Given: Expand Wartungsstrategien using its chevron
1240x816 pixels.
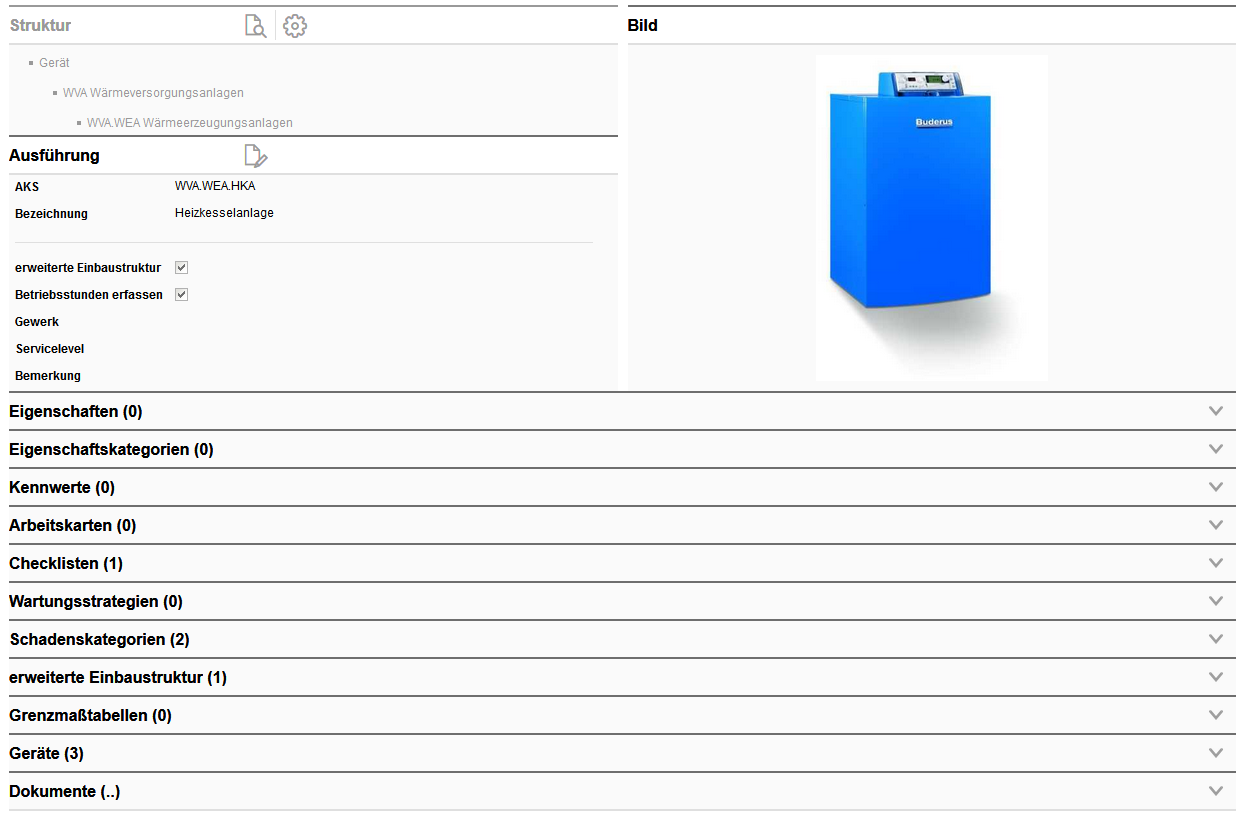Looking at the screenshot, I should (x=1215, y=601).
